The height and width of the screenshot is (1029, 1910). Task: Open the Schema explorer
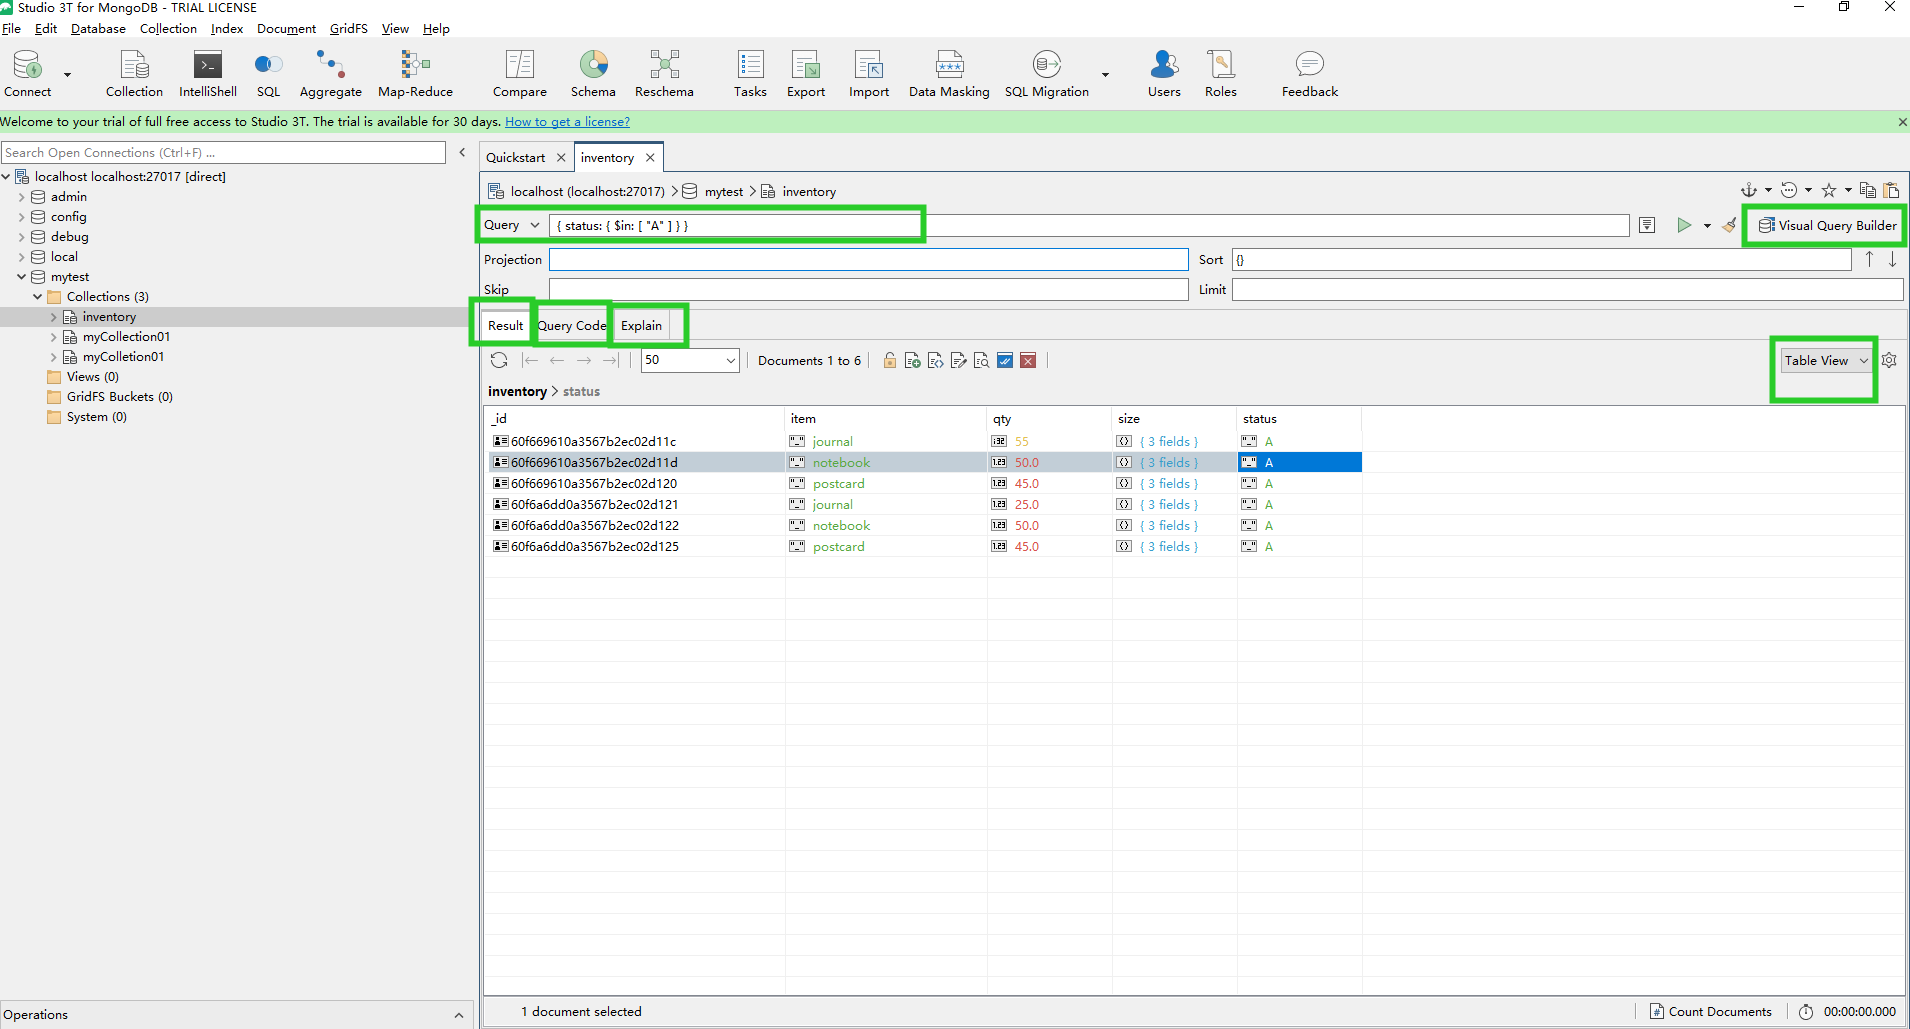tap(593, 74)
